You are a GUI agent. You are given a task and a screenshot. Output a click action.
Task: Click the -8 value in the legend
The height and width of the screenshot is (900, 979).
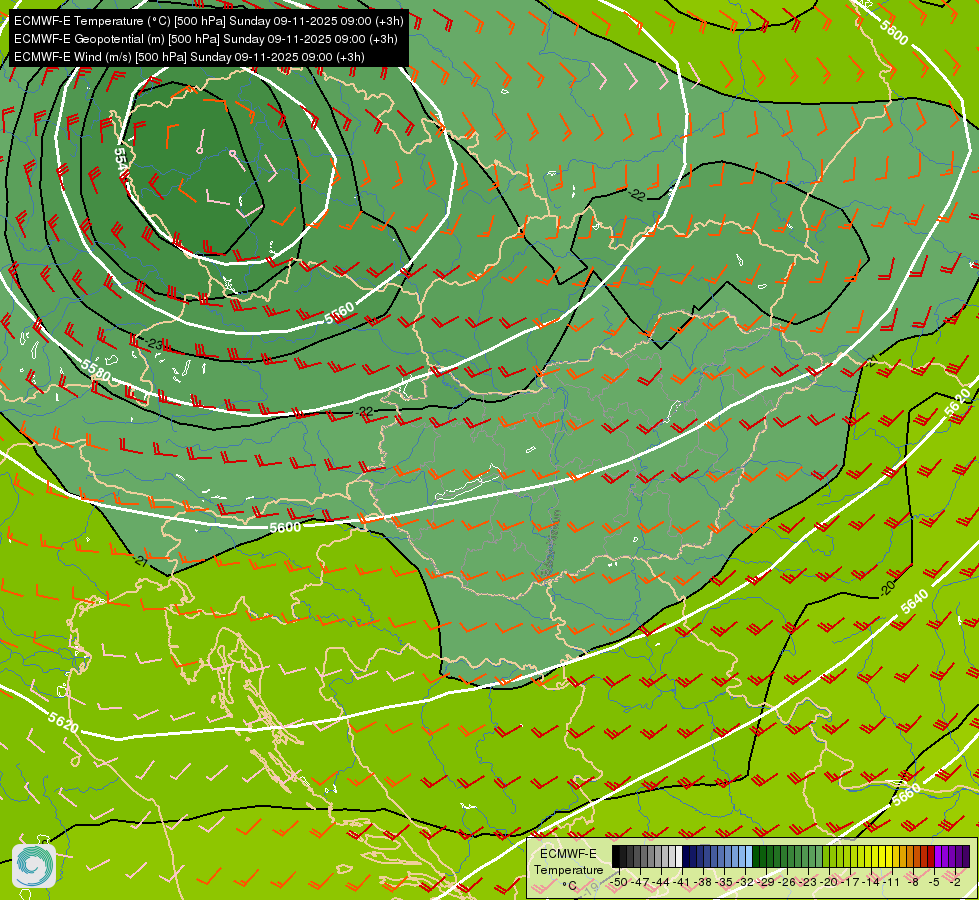pyautogui.click(x=913, y=882)
